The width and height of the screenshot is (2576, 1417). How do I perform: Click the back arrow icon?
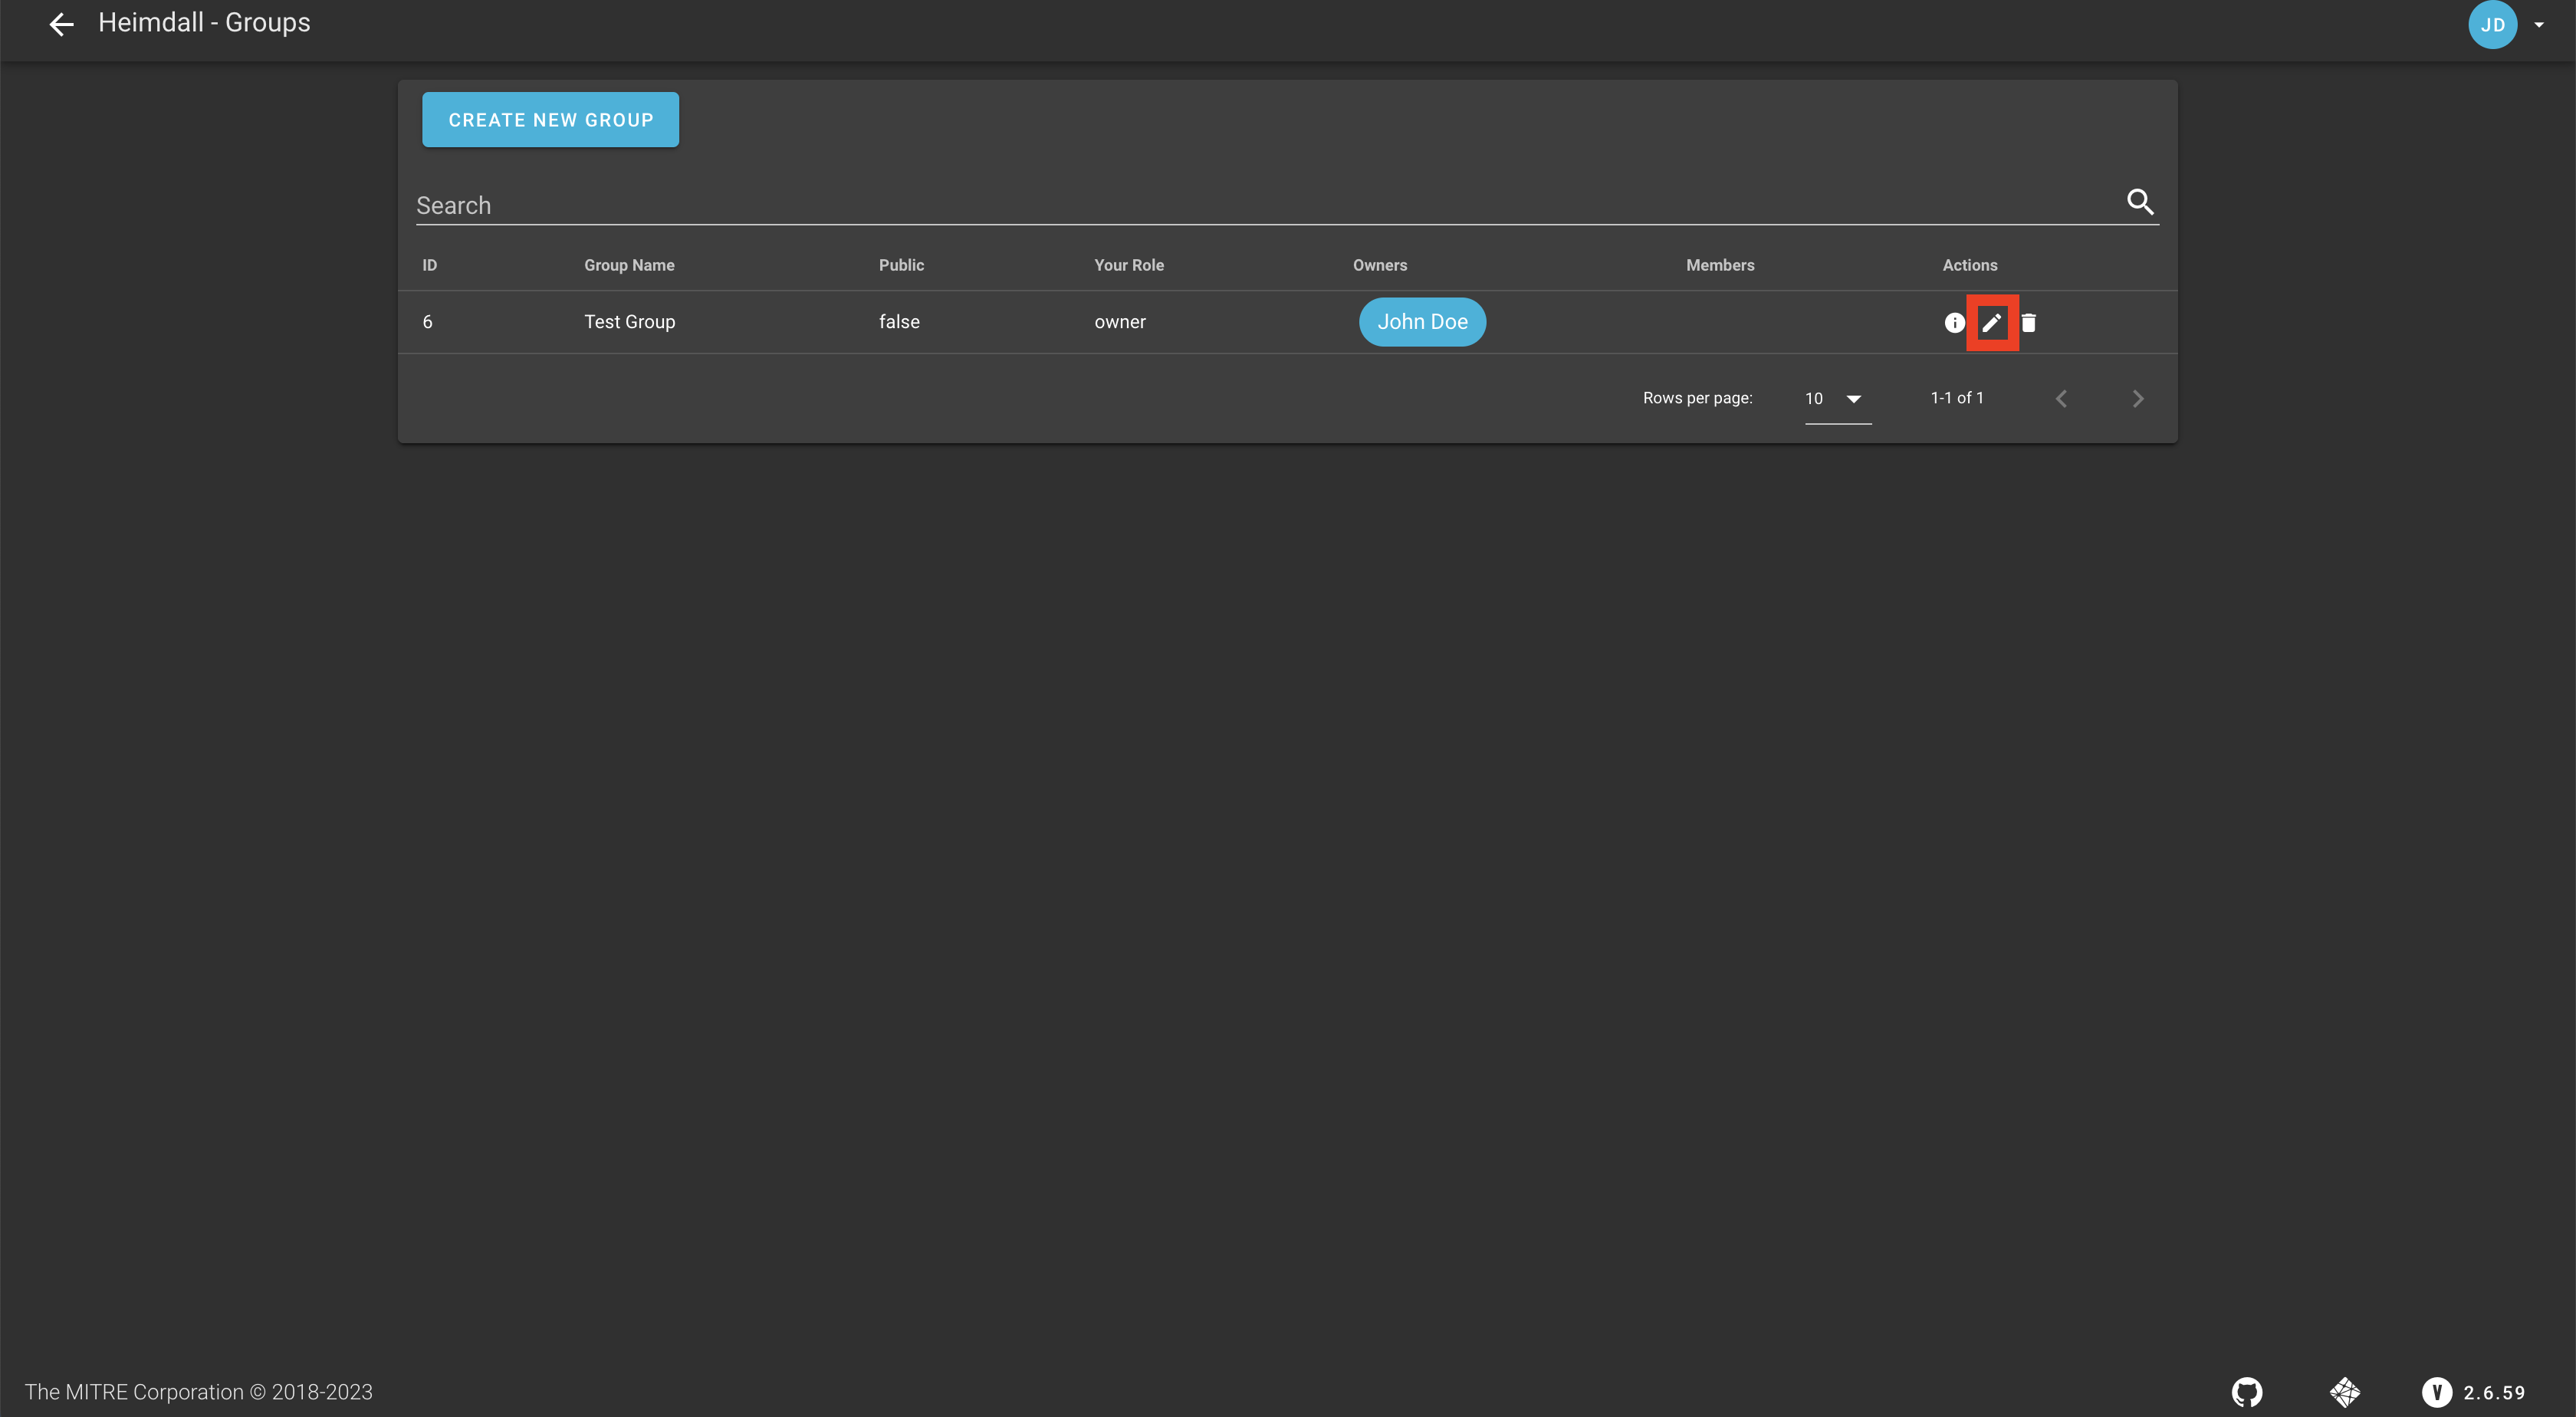(62, 24)
